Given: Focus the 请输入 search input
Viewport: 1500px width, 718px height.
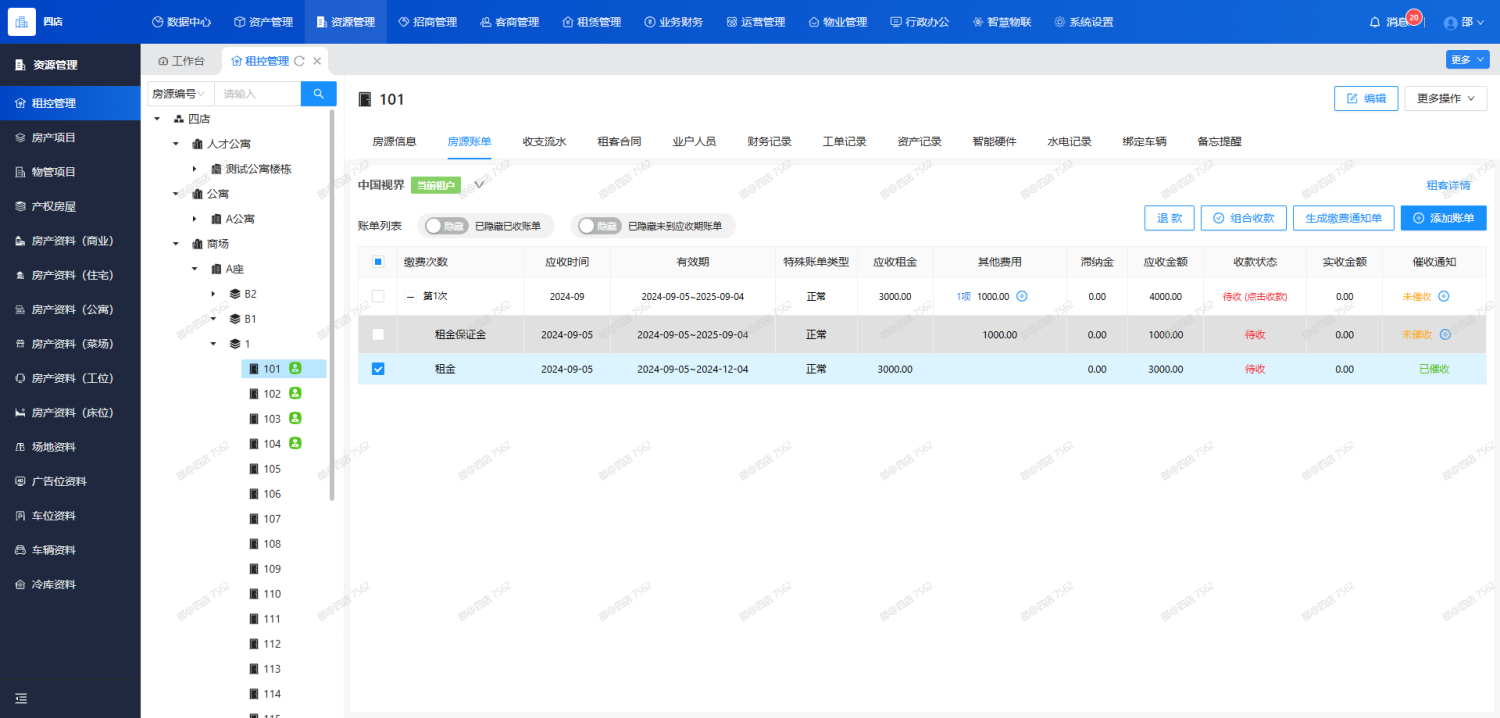Looking at the screenshot, I should click(258, 94).
